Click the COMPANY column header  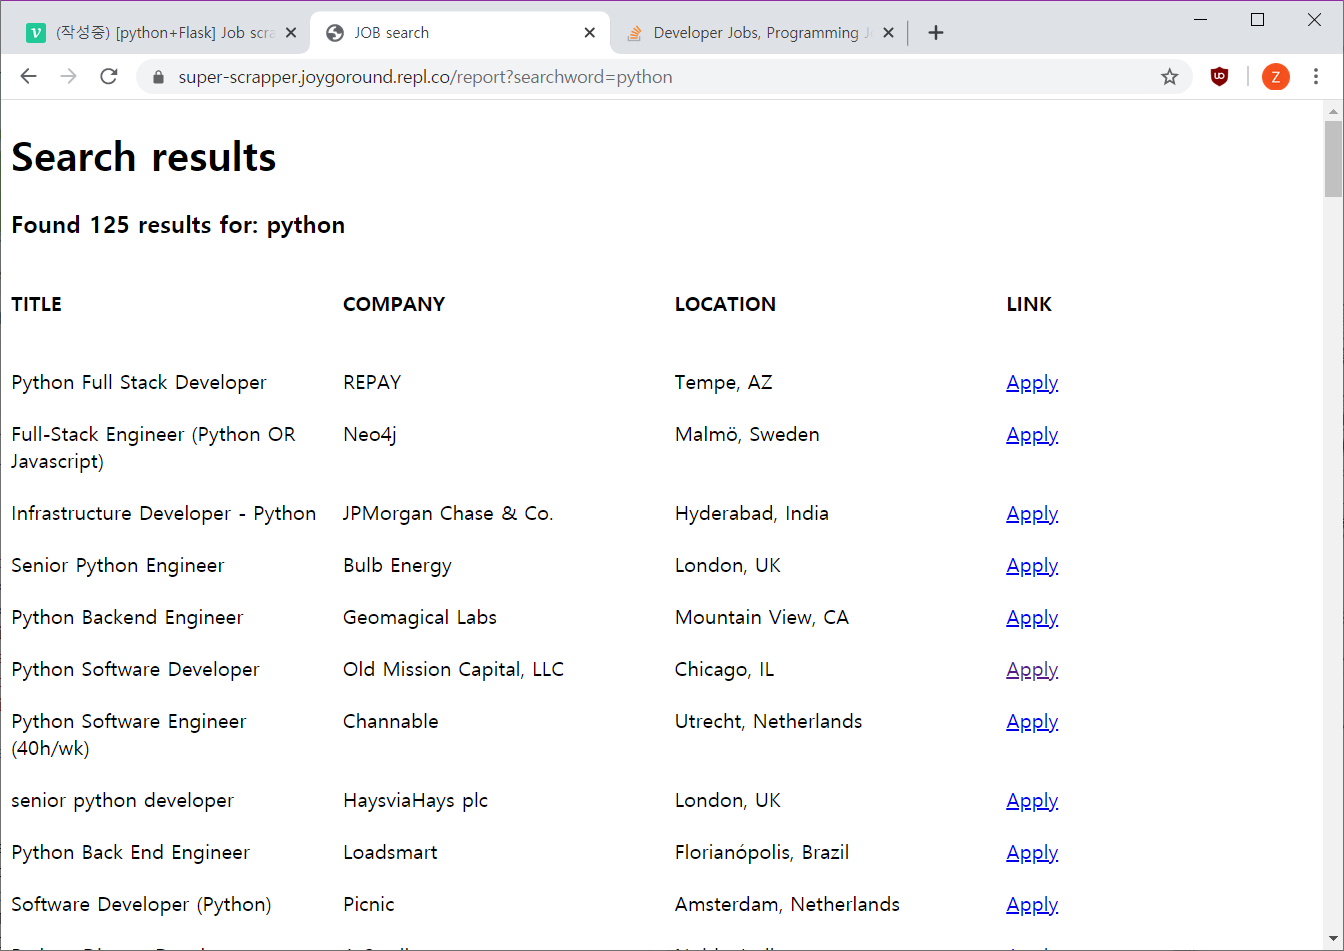(394, 304)
